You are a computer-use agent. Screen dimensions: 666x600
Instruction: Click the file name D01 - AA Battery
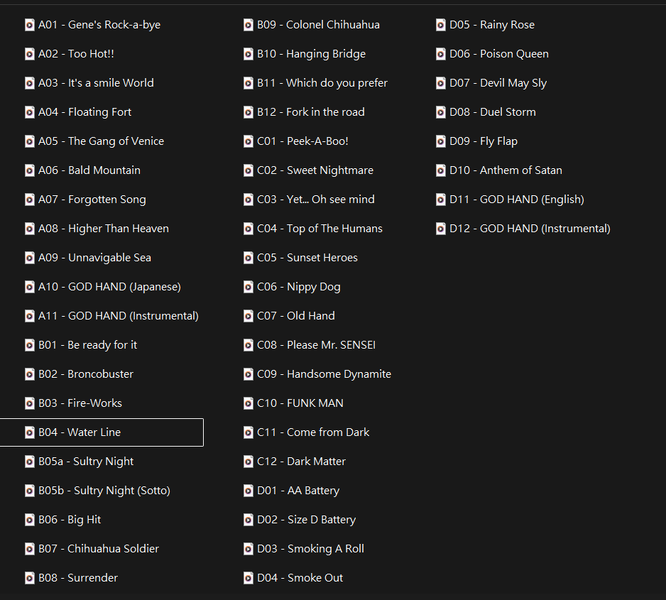coord(298,490)
